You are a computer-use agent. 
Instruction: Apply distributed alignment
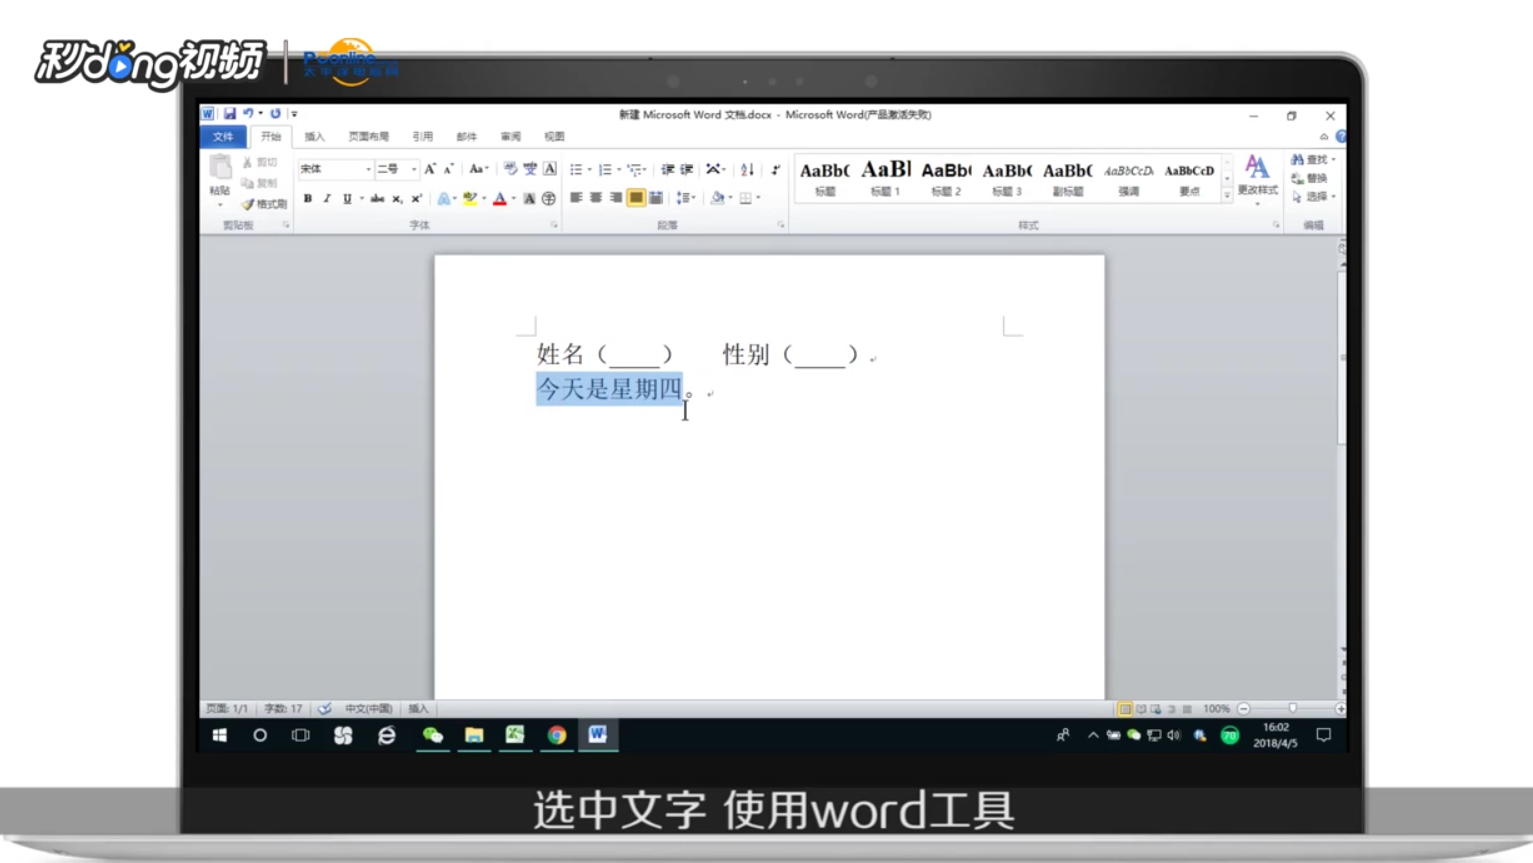(656, 198)
